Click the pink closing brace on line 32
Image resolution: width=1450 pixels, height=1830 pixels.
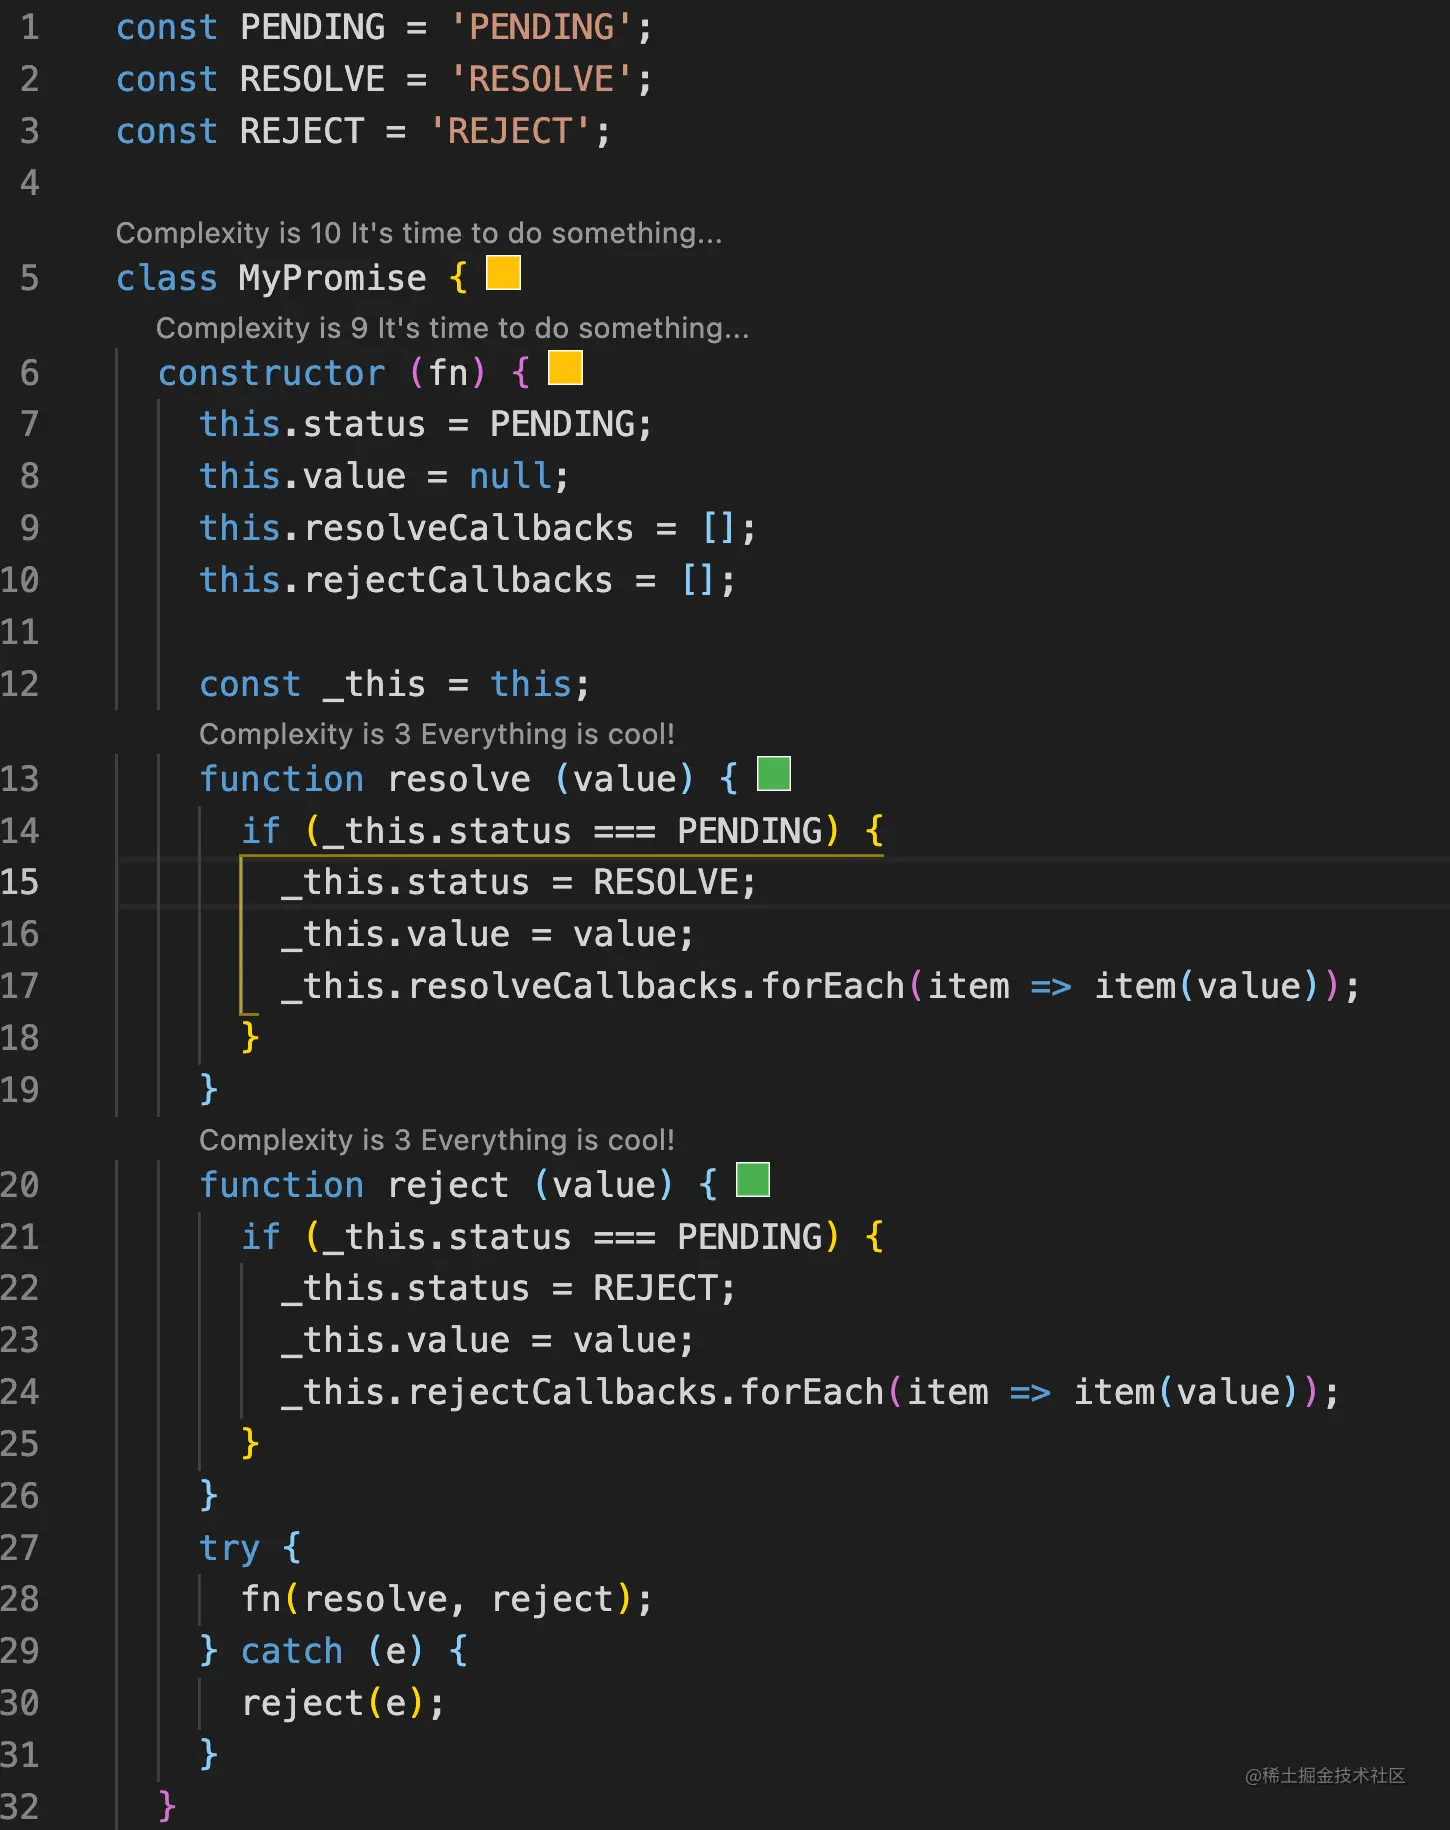[167, 1806]
